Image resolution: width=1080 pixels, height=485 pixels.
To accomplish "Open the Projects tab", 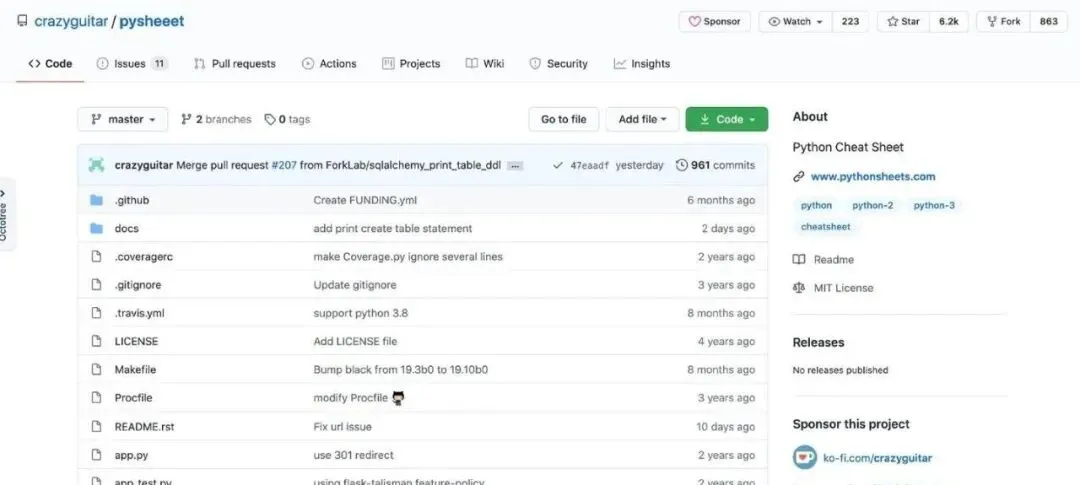I will tap(411, 63).
